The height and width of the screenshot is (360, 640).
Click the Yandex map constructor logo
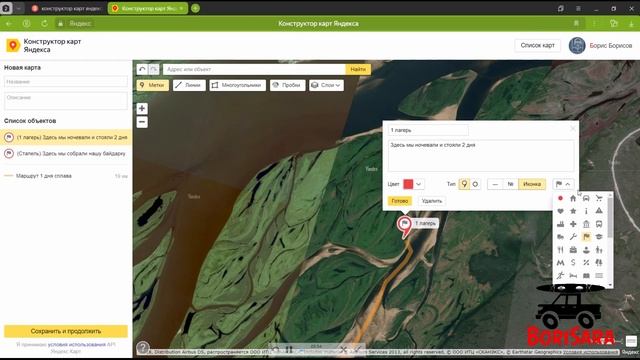[13, 45]
